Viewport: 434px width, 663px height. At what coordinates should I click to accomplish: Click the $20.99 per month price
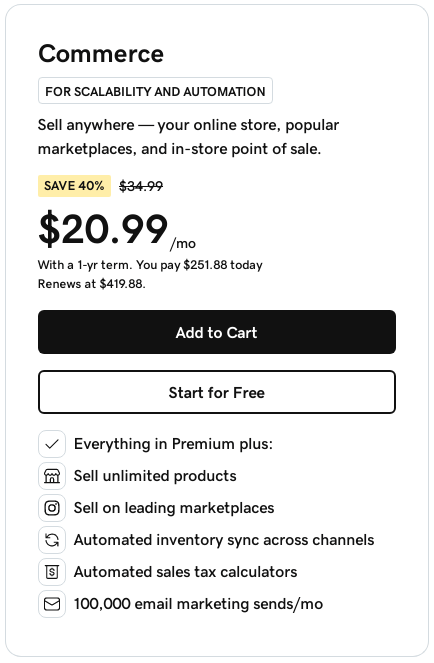pyautogui.click(x=117, y=230)
